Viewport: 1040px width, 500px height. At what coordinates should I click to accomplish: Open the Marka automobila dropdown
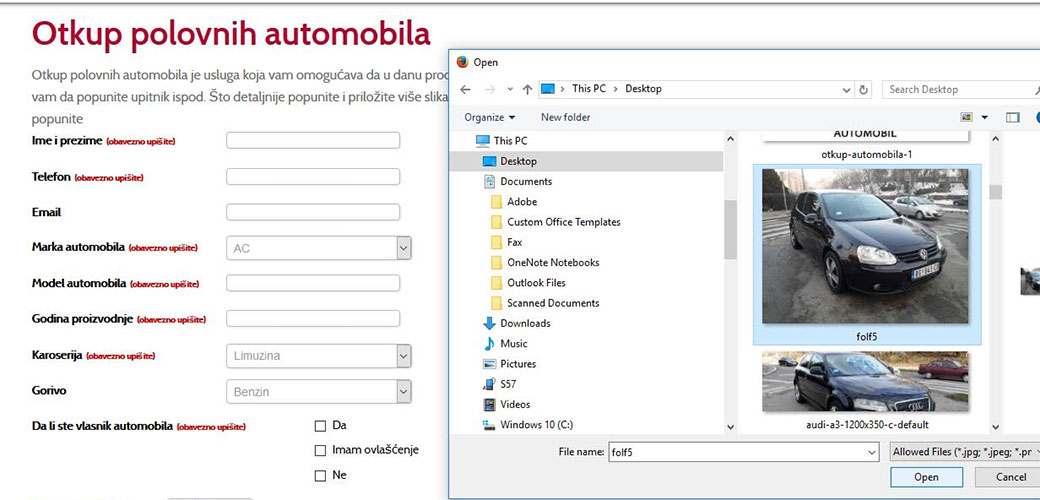click(319, 249)
